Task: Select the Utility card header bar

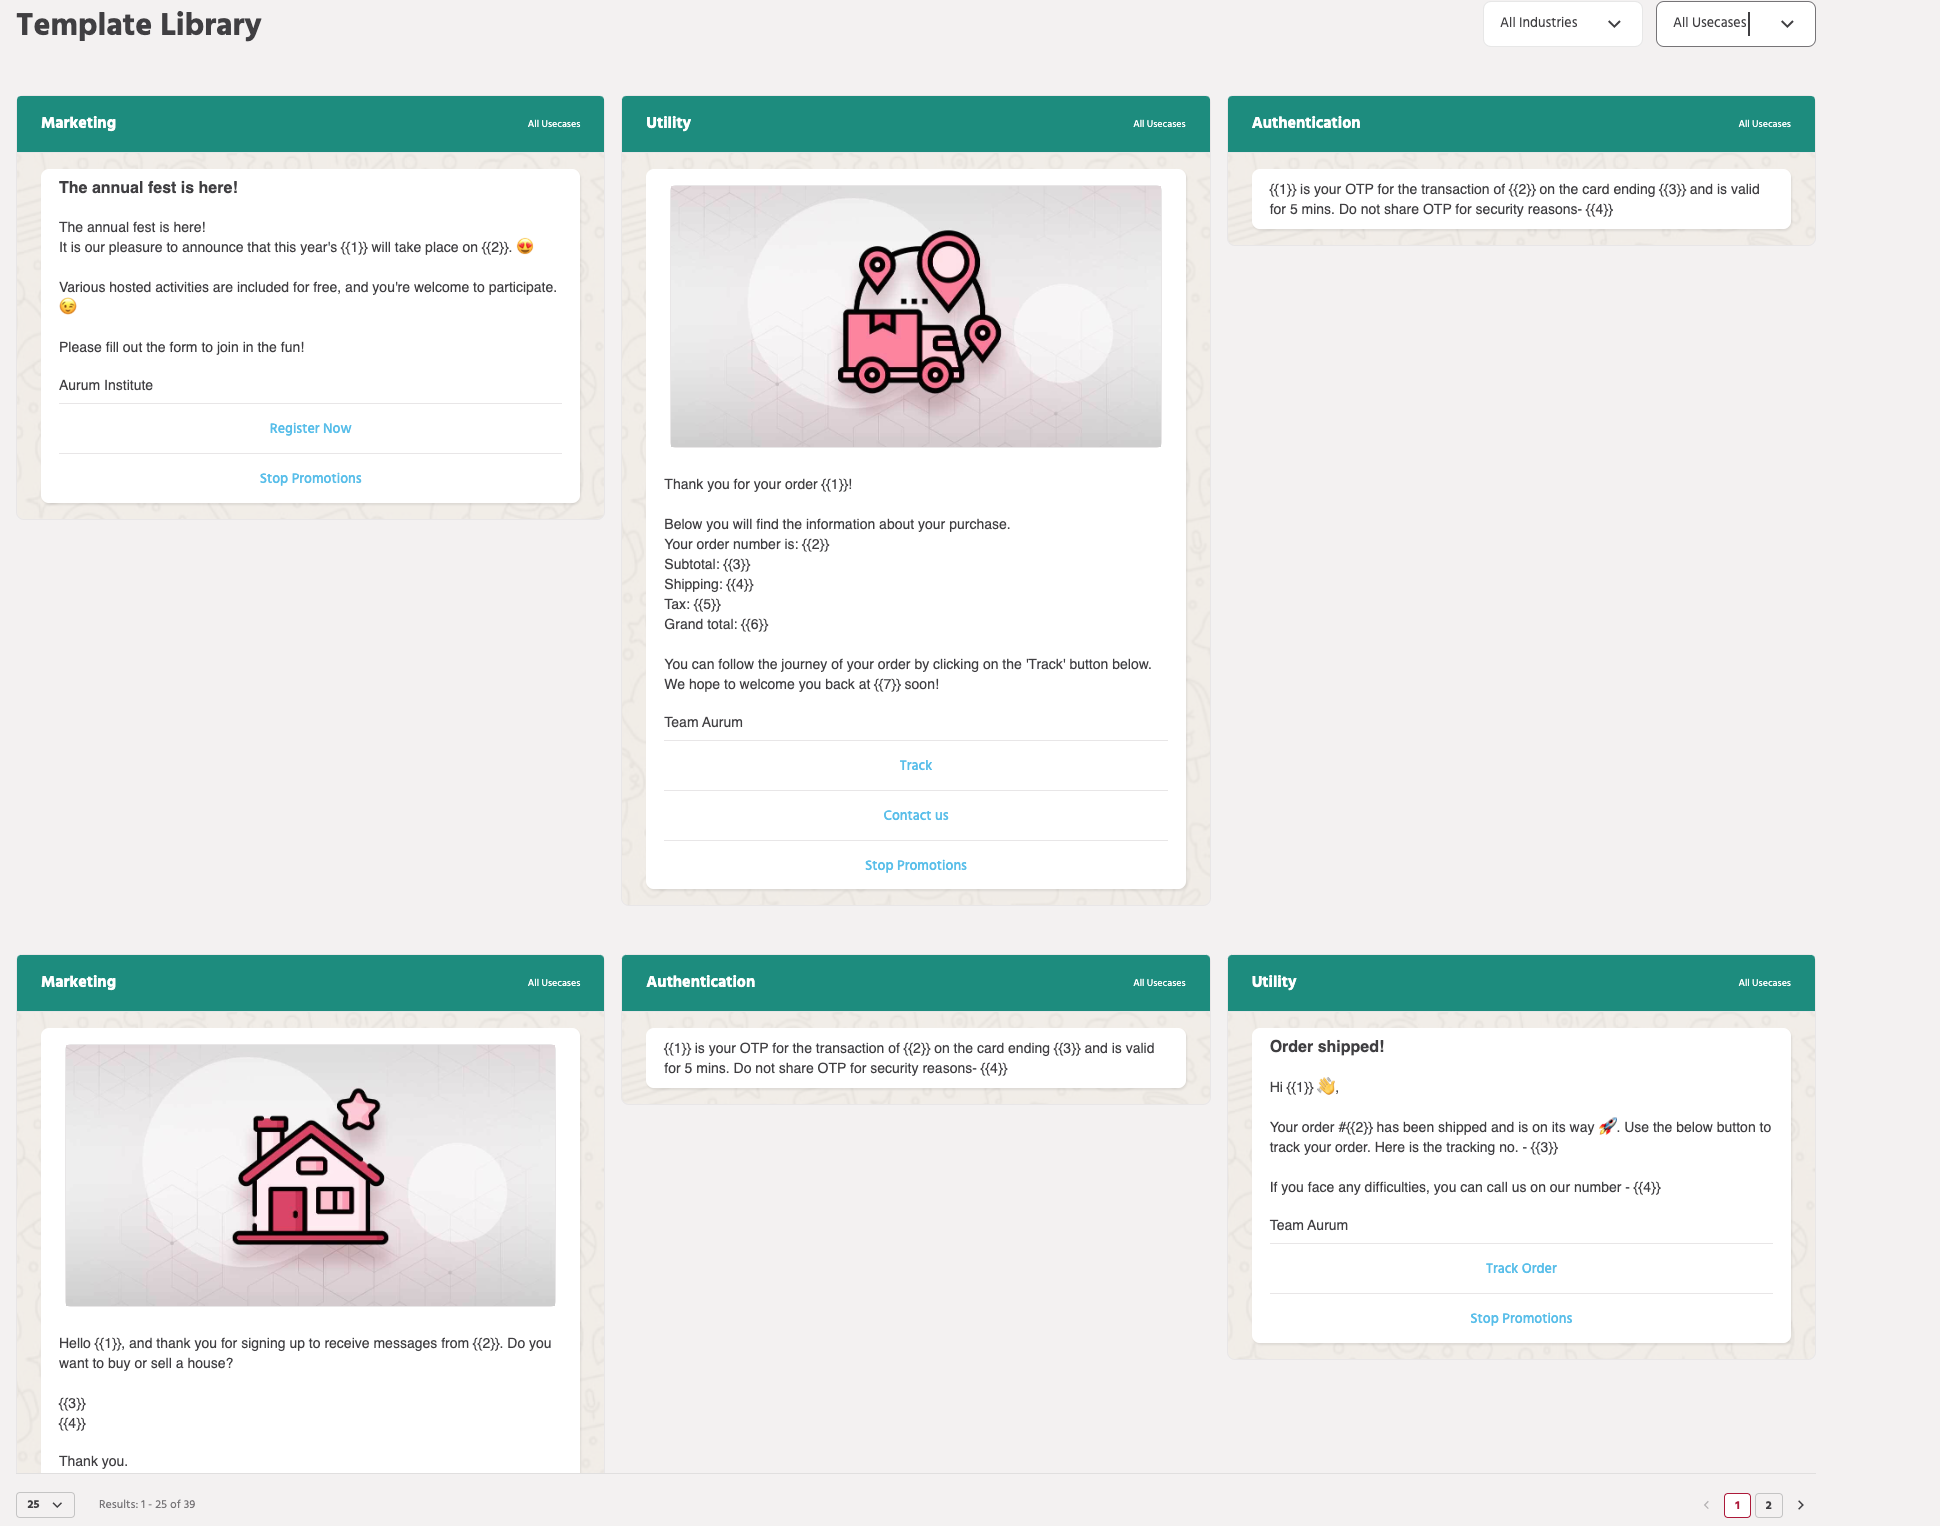Action: [x=915, y=123]
